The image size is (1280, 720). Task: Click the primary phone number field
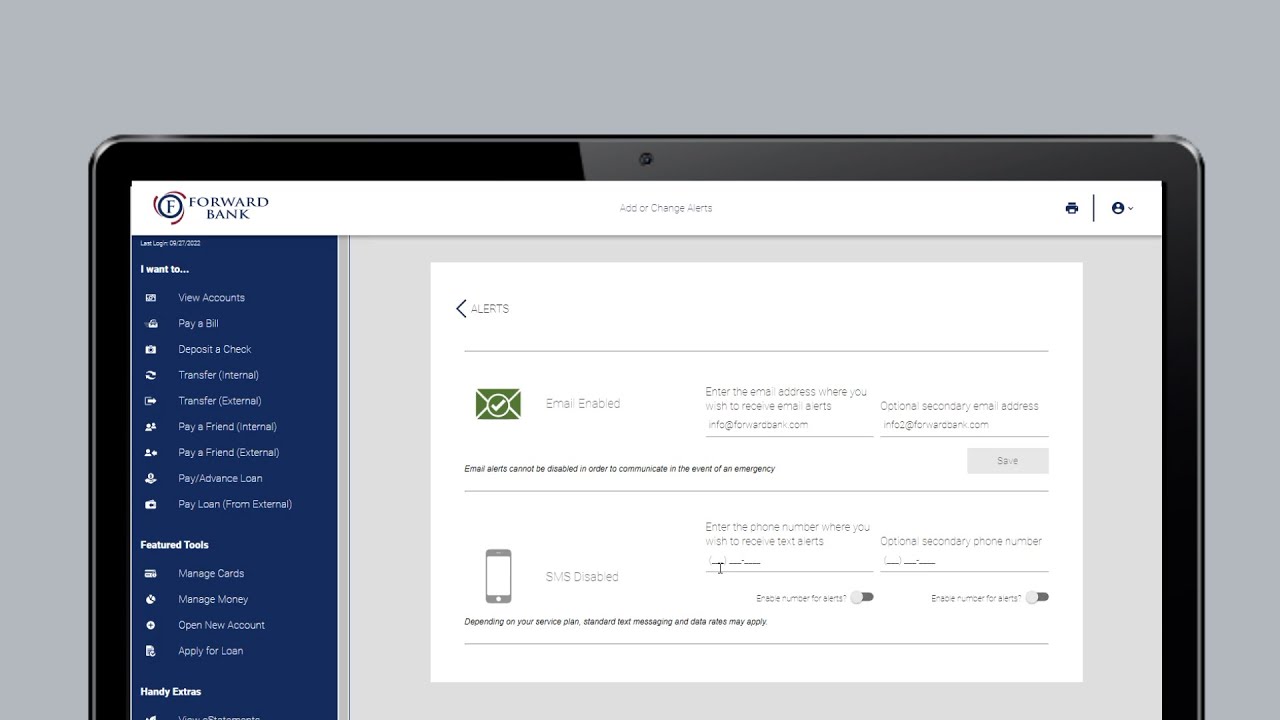tap(789, 561)
